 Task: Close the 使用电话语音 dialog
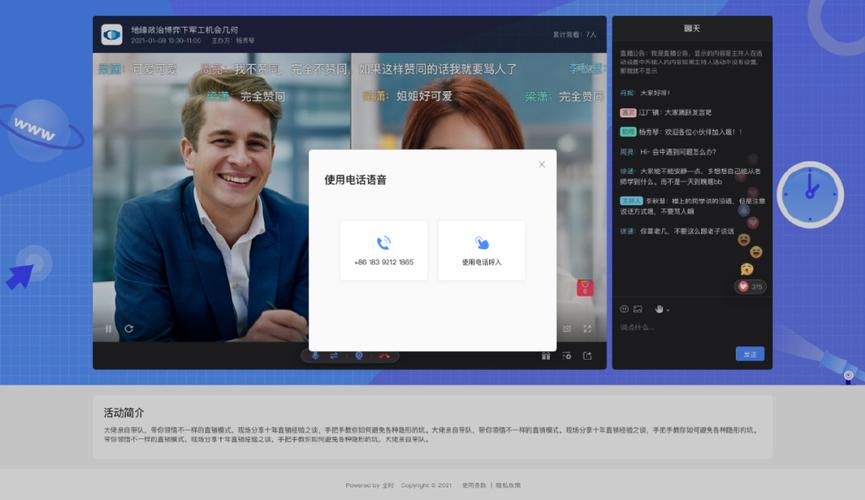542,164
